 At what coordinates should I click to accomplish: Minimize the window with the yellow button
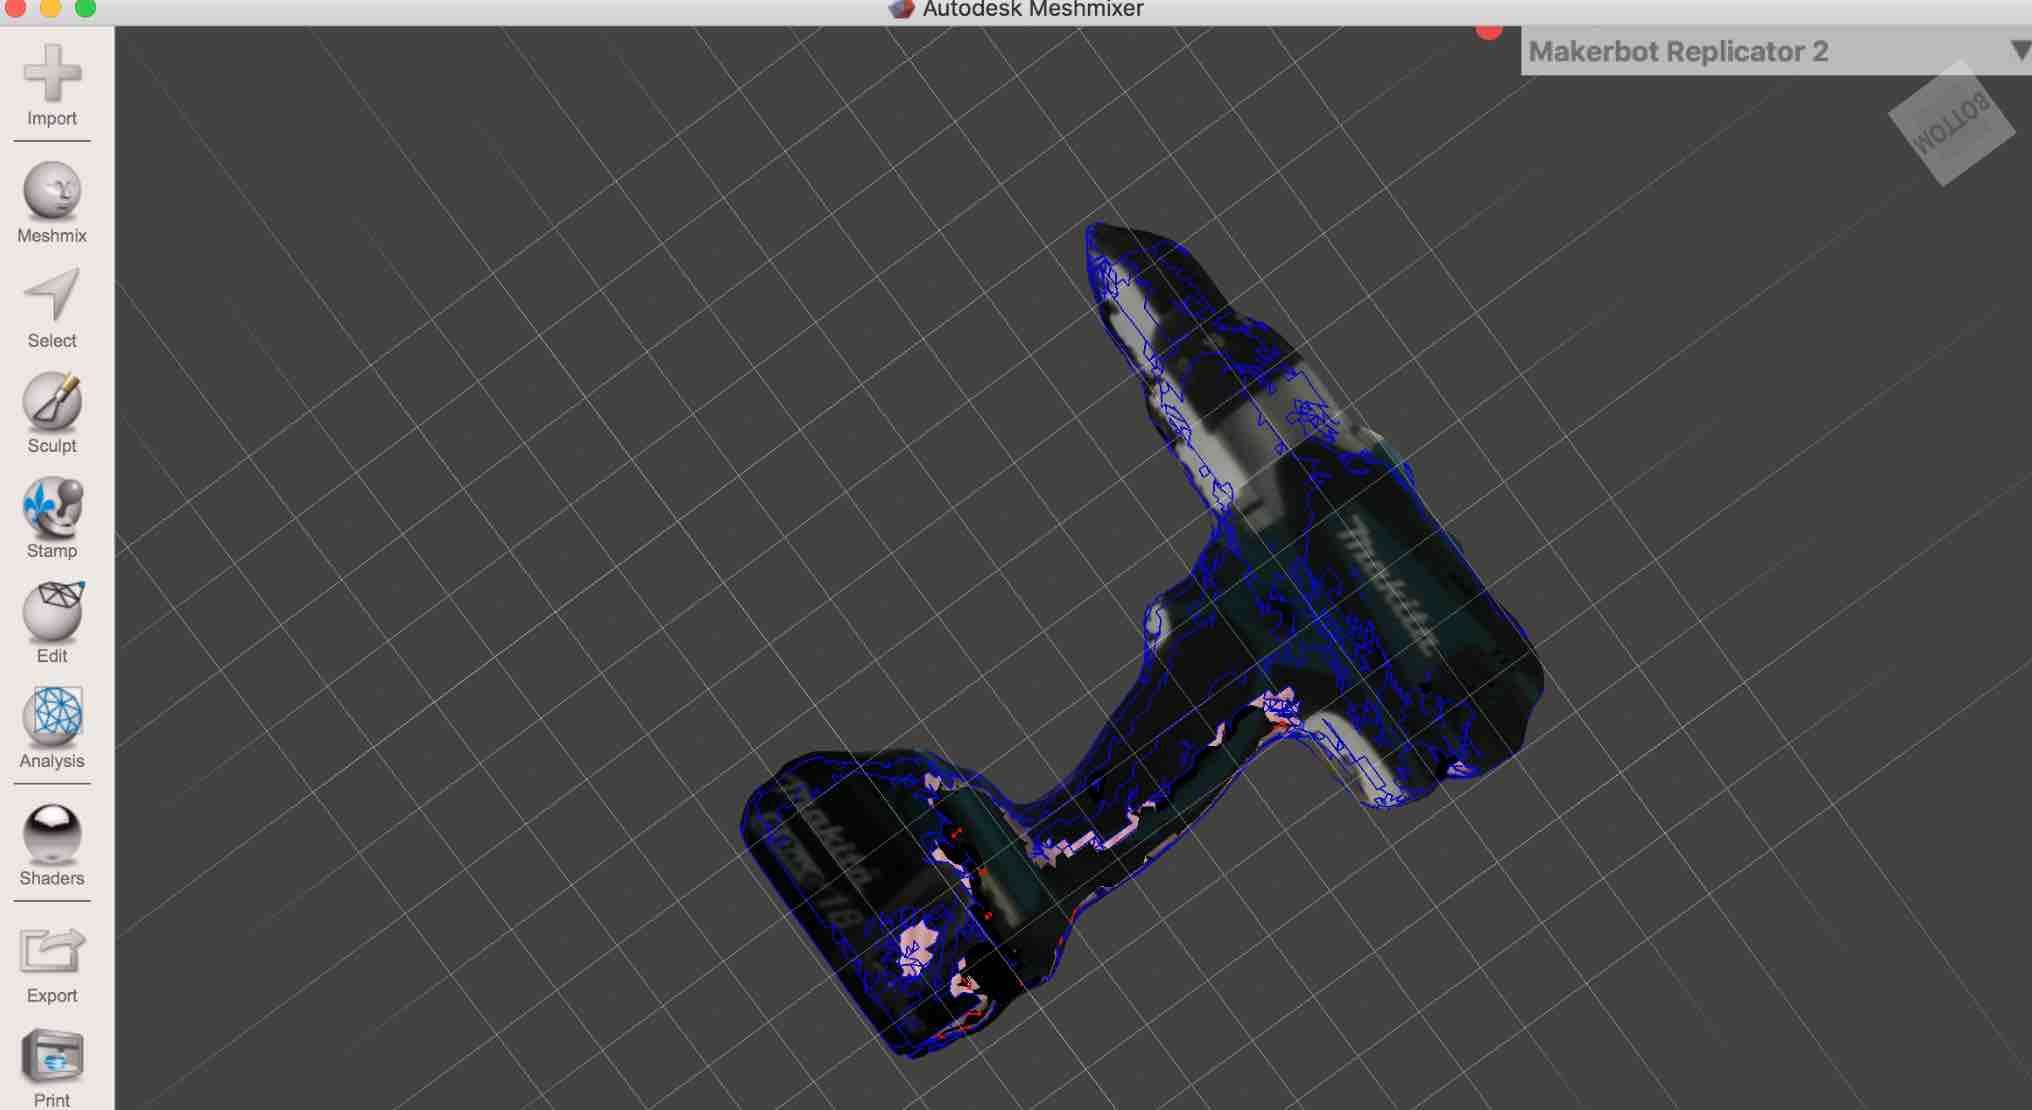[50, 8]
